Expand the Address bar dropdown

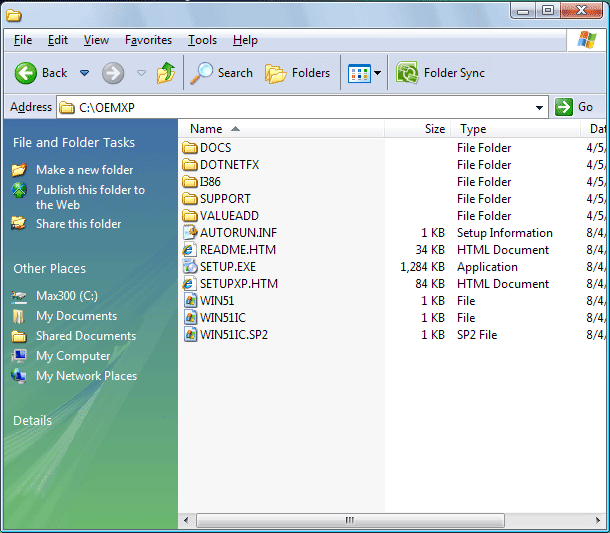pos(539,107)
